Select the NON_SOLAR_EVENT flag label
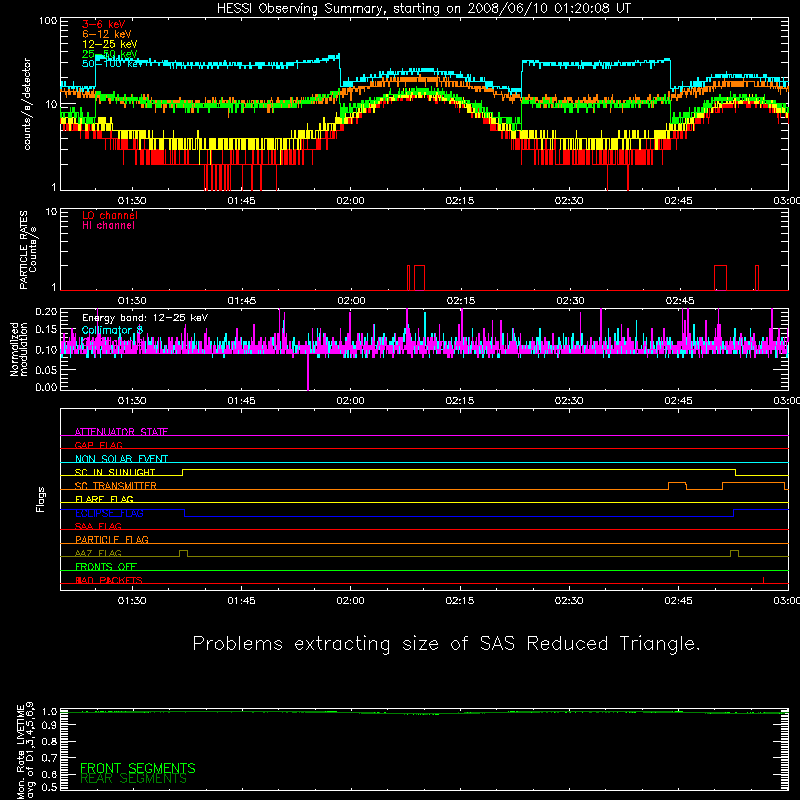 tap(121, 459)
